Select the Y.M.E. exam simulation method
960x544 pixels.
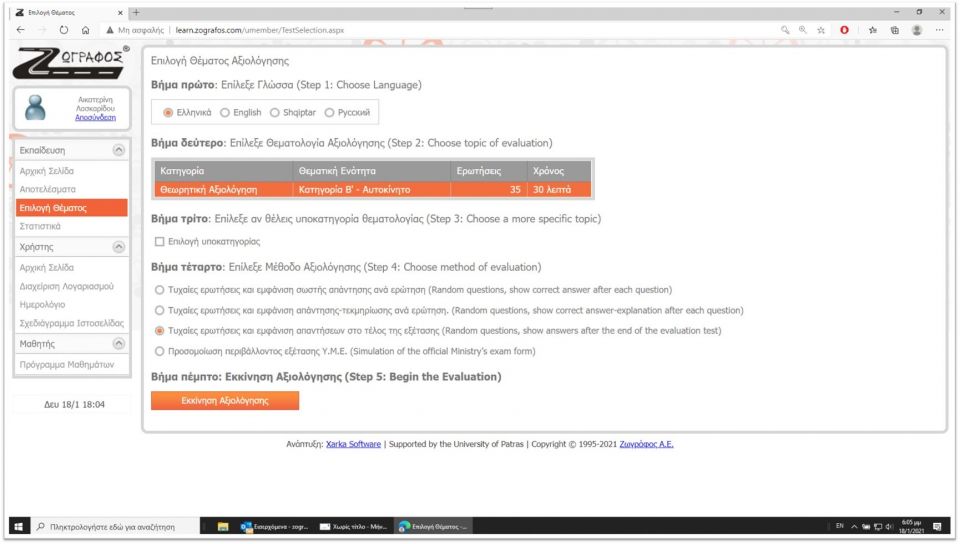pyautogui.click(x=159, y=351)
